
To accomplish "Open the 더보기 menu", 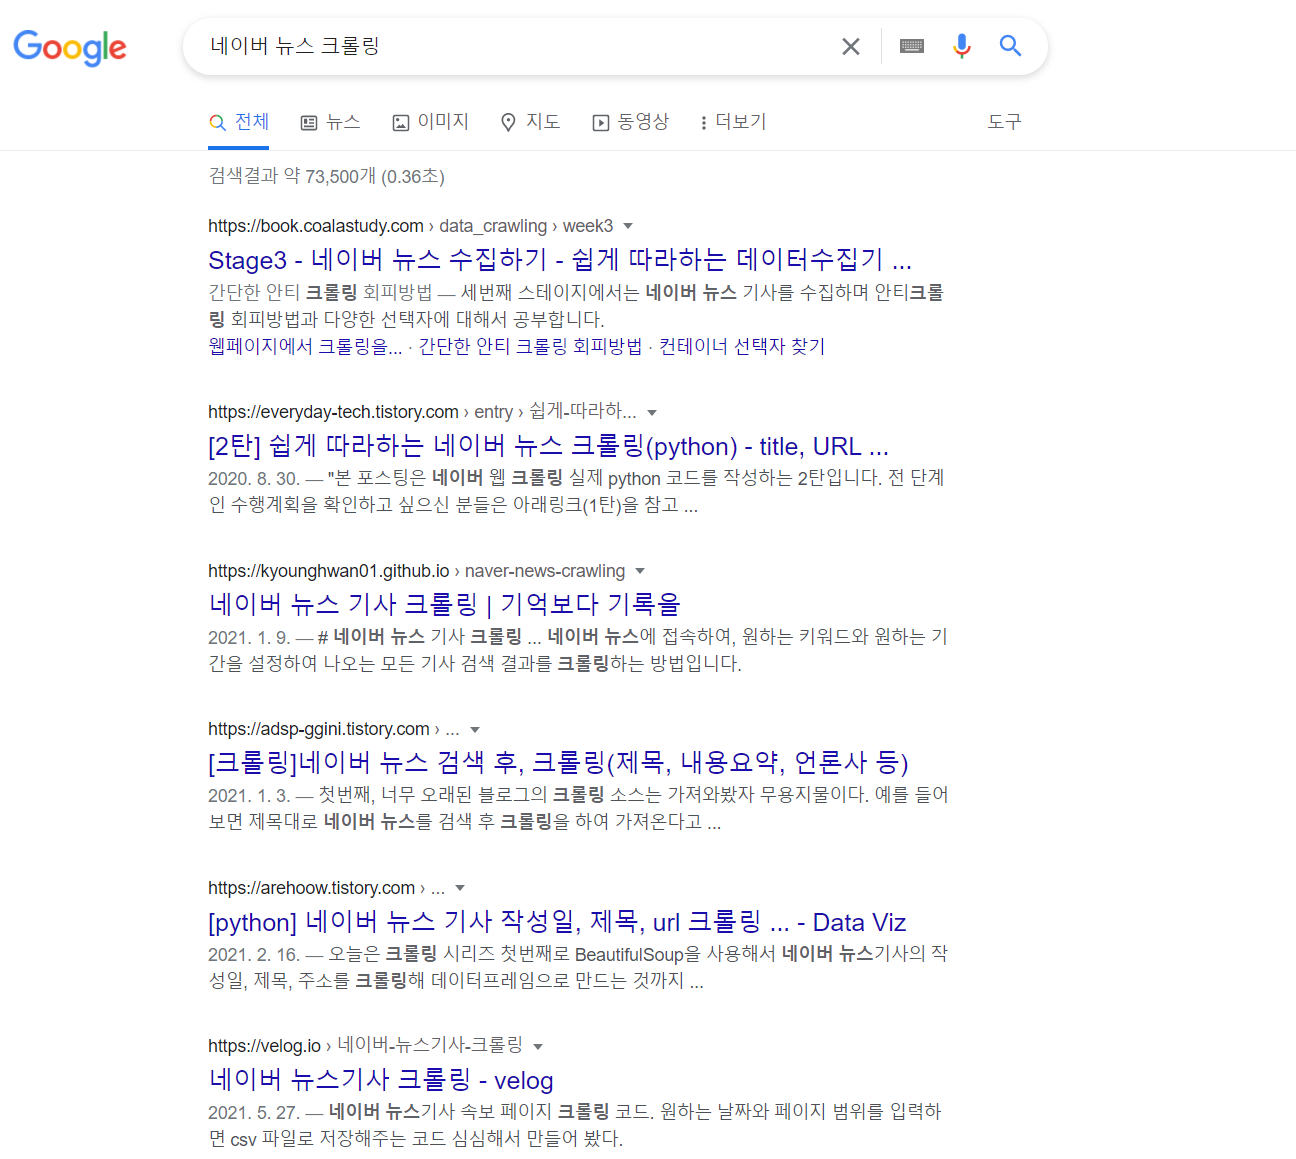I will coord(733,122).
